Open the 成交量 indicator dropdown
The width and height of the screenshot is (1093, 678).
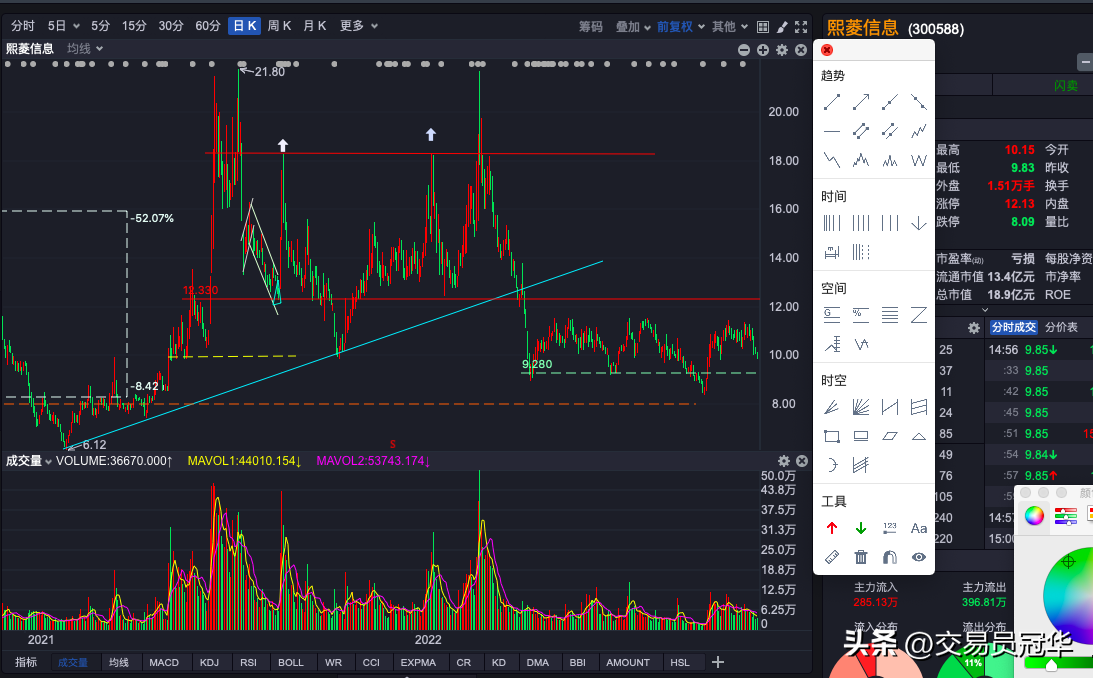pyautogui.click(x=29, y=461)
